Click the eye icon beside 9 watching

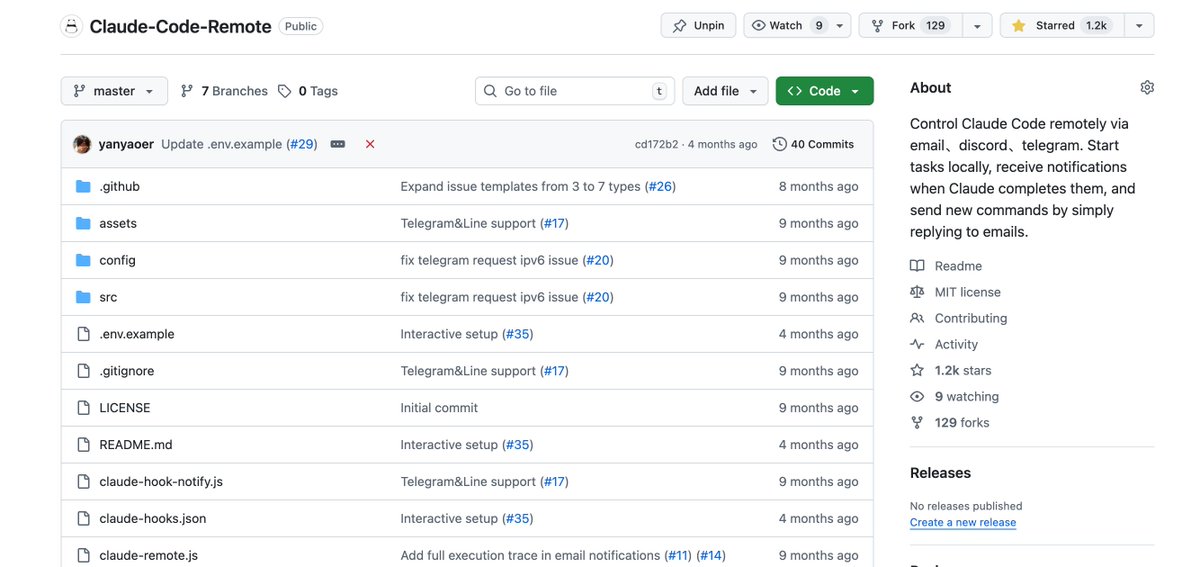pyautogui.click(x=917, y=396)
